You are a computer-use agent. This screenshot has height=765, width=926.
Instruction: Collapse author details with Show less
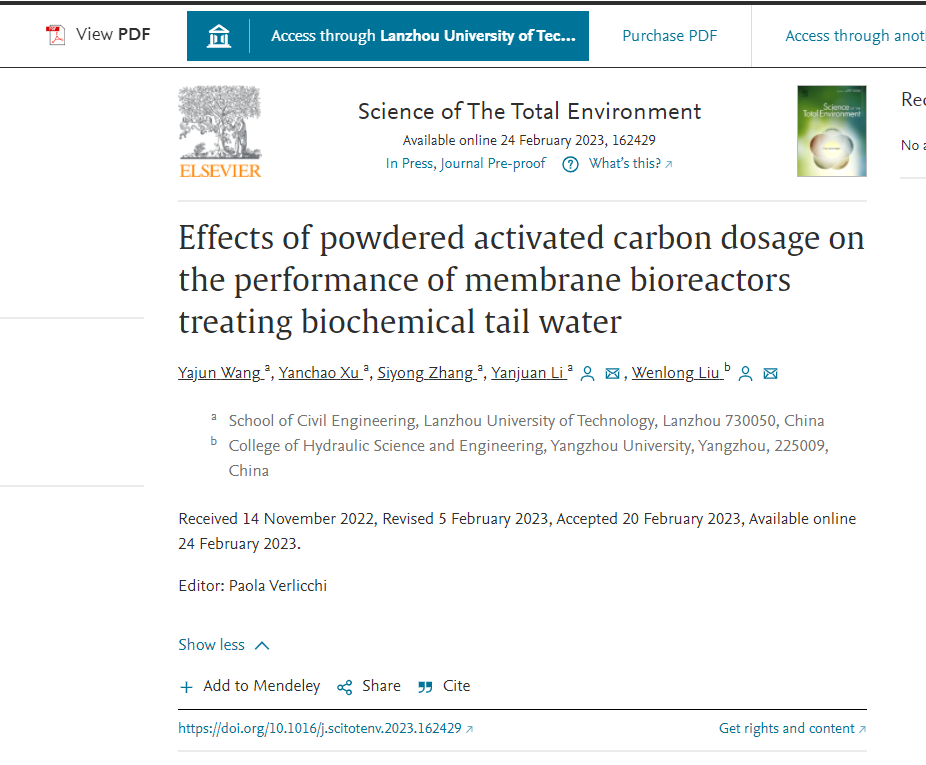224,645
